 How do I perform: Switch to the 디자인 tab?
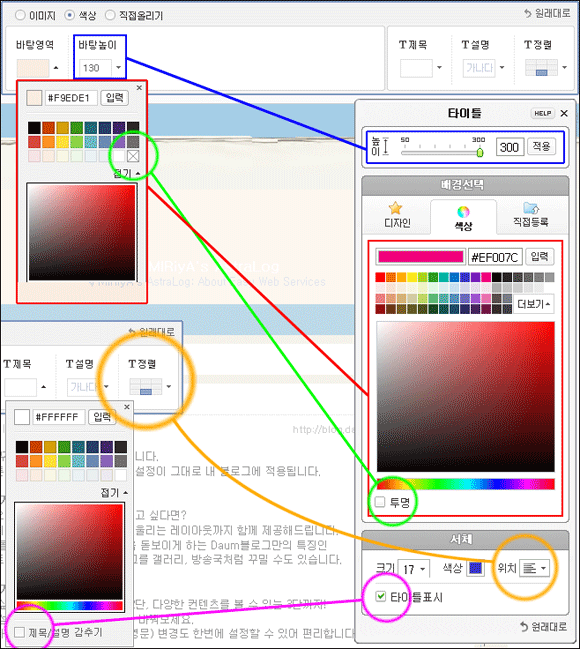(397, 216)
